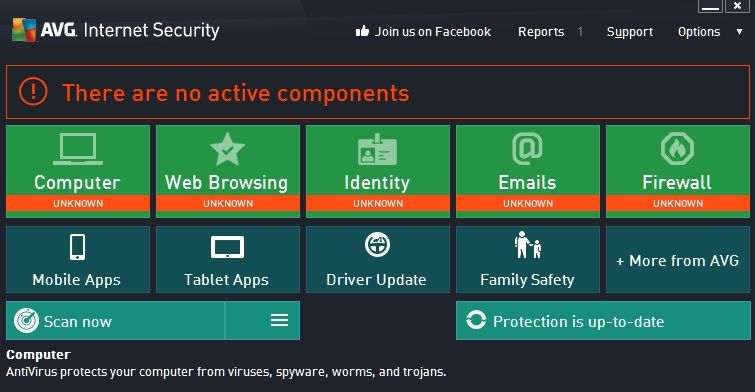Click Protection is up-to-date button
Screen dimensions: 755x392
[603, 321]
